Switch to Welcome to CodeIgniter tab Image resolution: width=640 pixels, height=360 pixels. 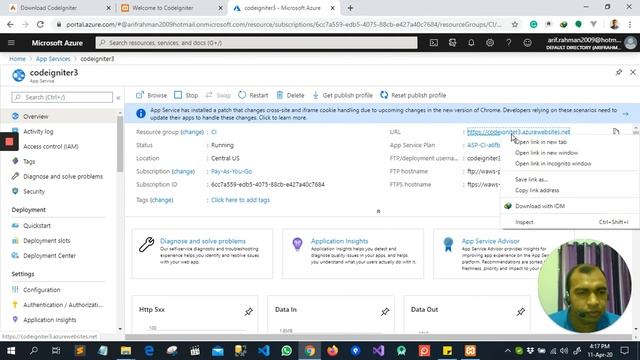tap(171, 8)
